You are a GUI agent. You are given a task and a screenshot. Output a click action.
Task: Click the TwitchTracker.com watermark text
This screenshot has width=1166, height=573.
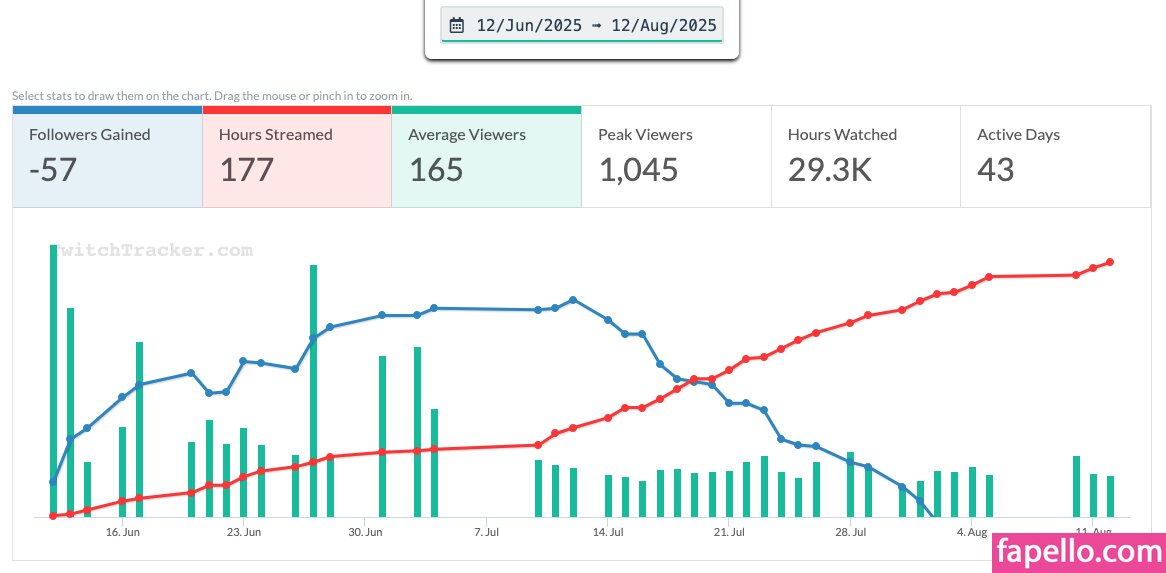(155, 251)
